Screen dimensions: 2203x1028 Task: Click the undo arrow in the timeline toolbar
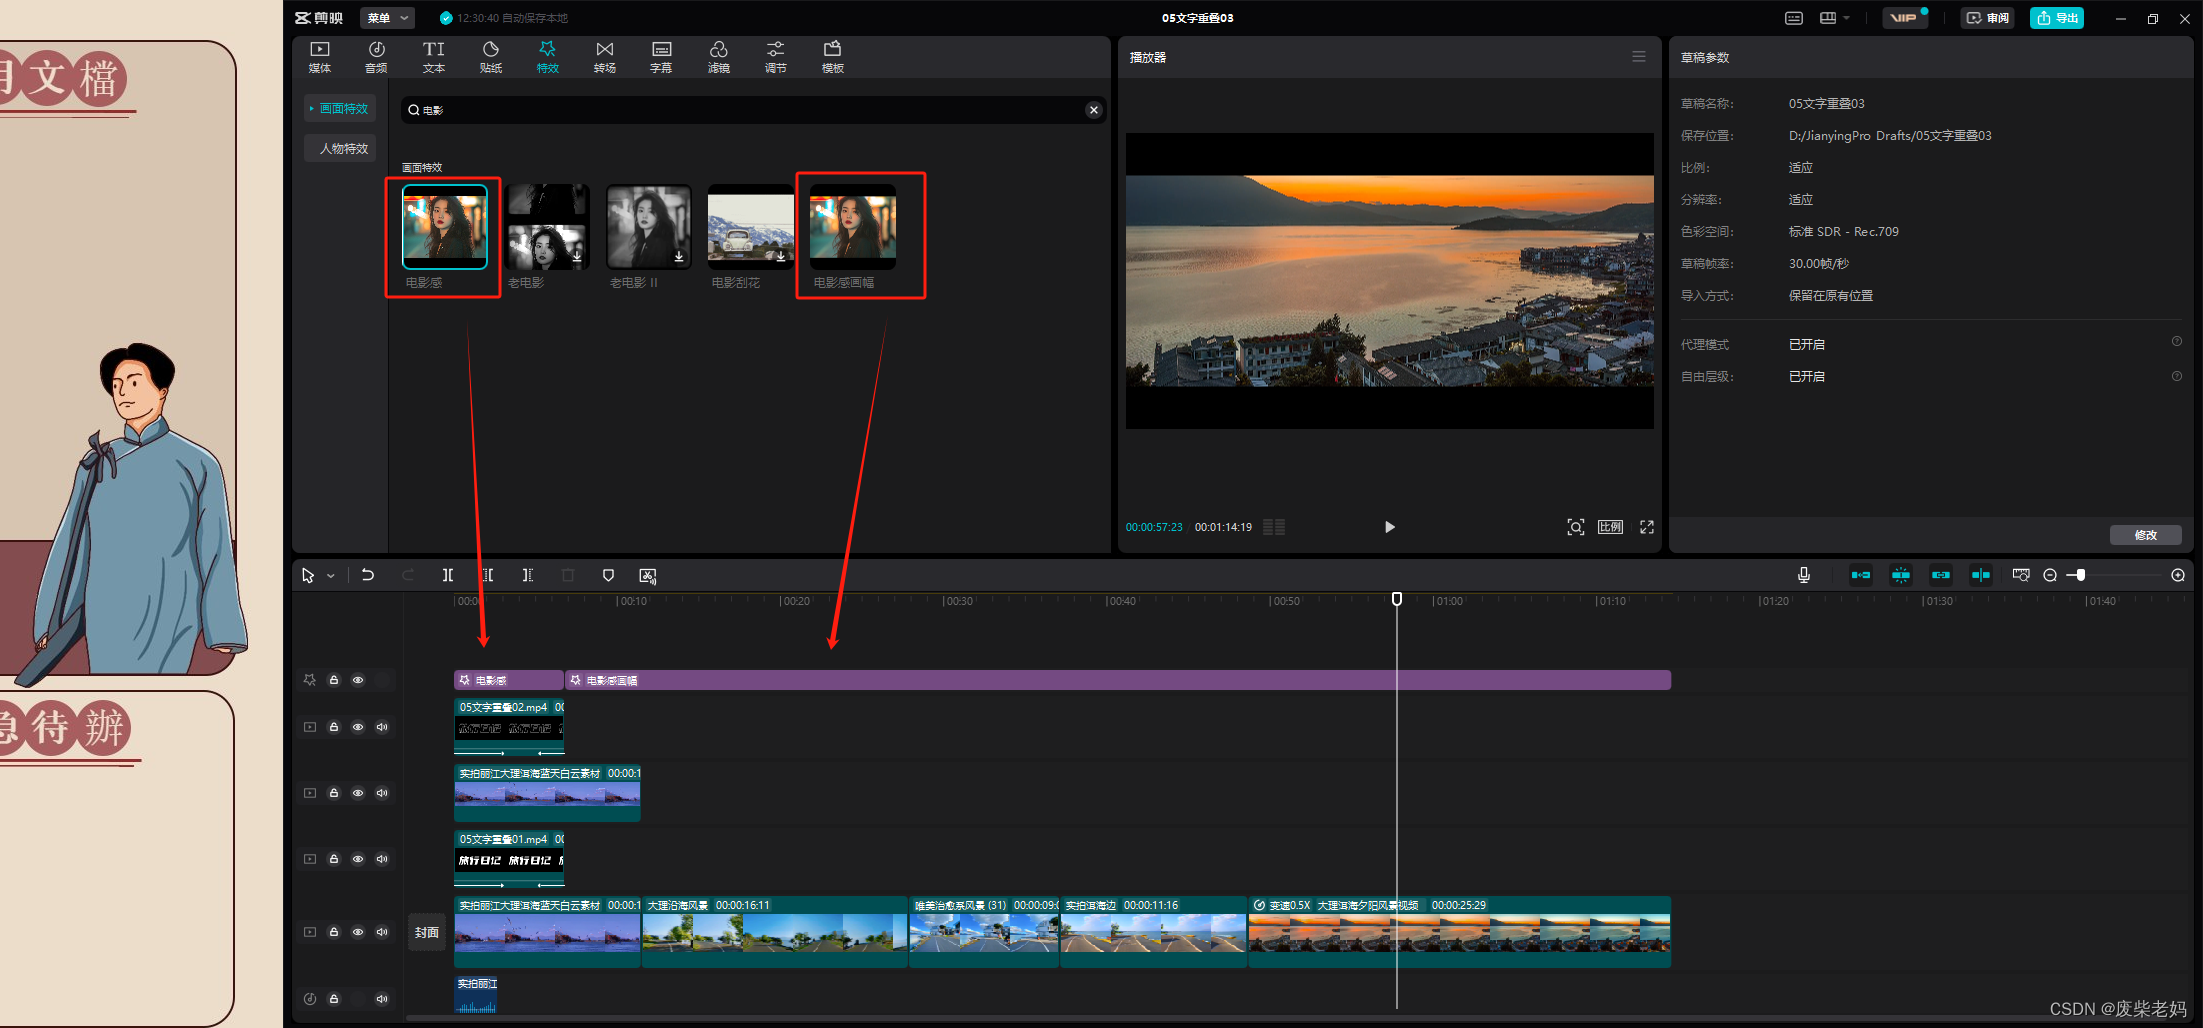coord(368,575)
